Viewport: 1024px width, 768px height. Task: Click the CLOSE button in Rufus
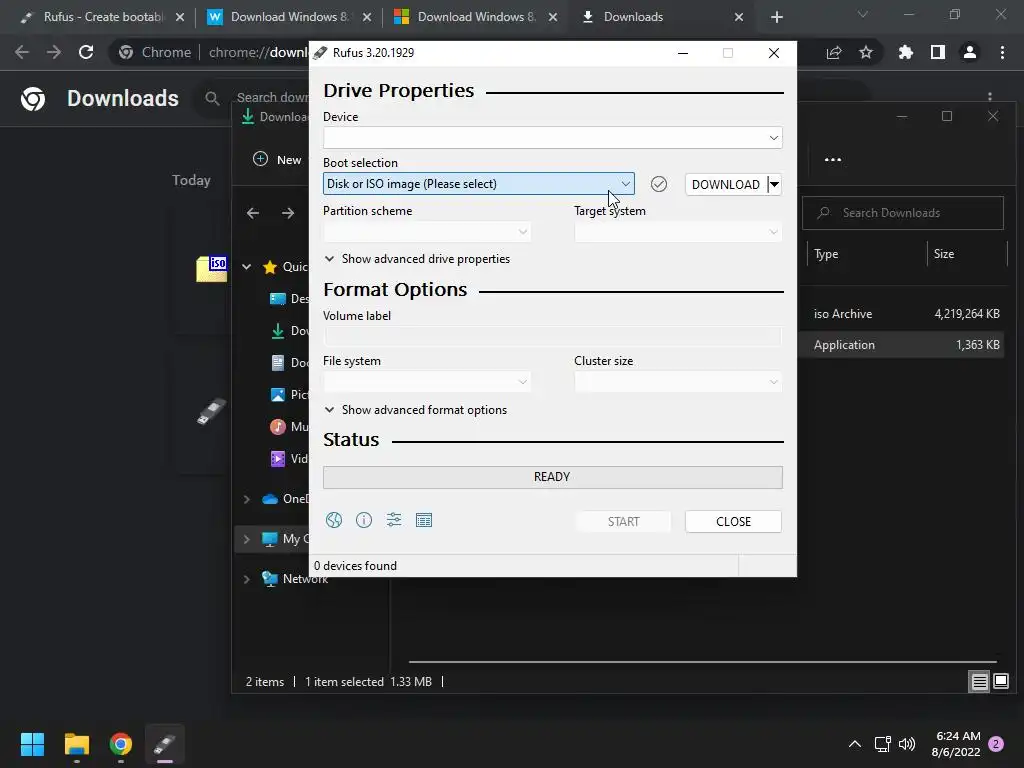tap(733, 521)
